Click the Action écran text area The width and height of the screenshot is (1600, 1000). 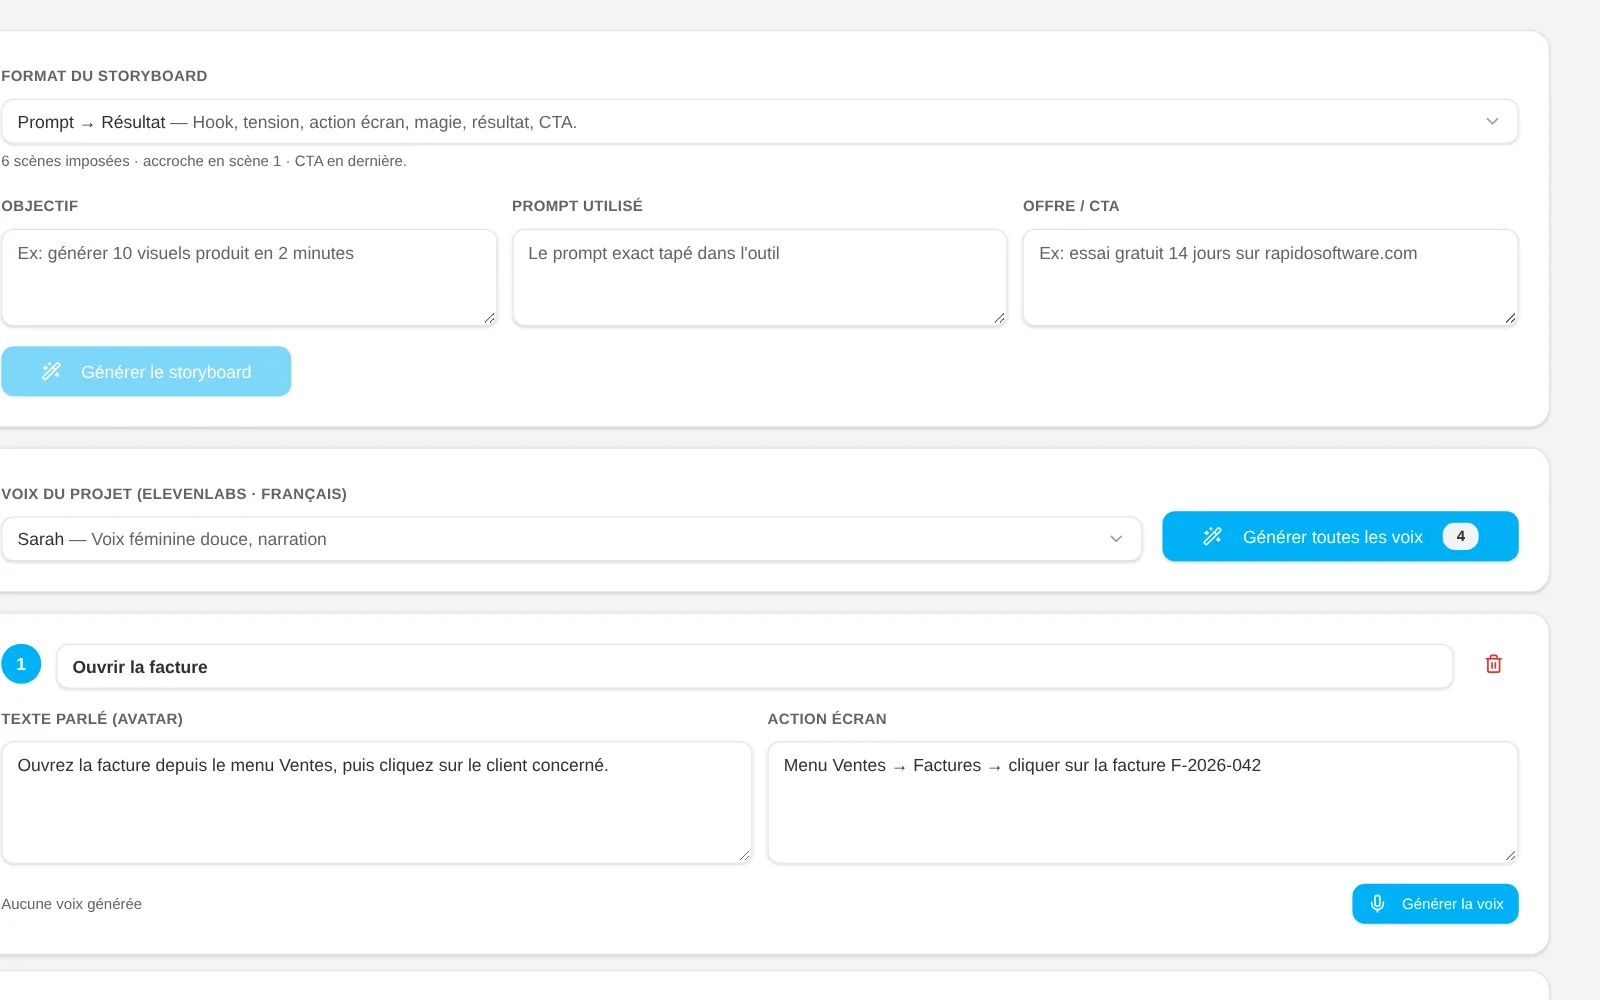[1143, 802]
